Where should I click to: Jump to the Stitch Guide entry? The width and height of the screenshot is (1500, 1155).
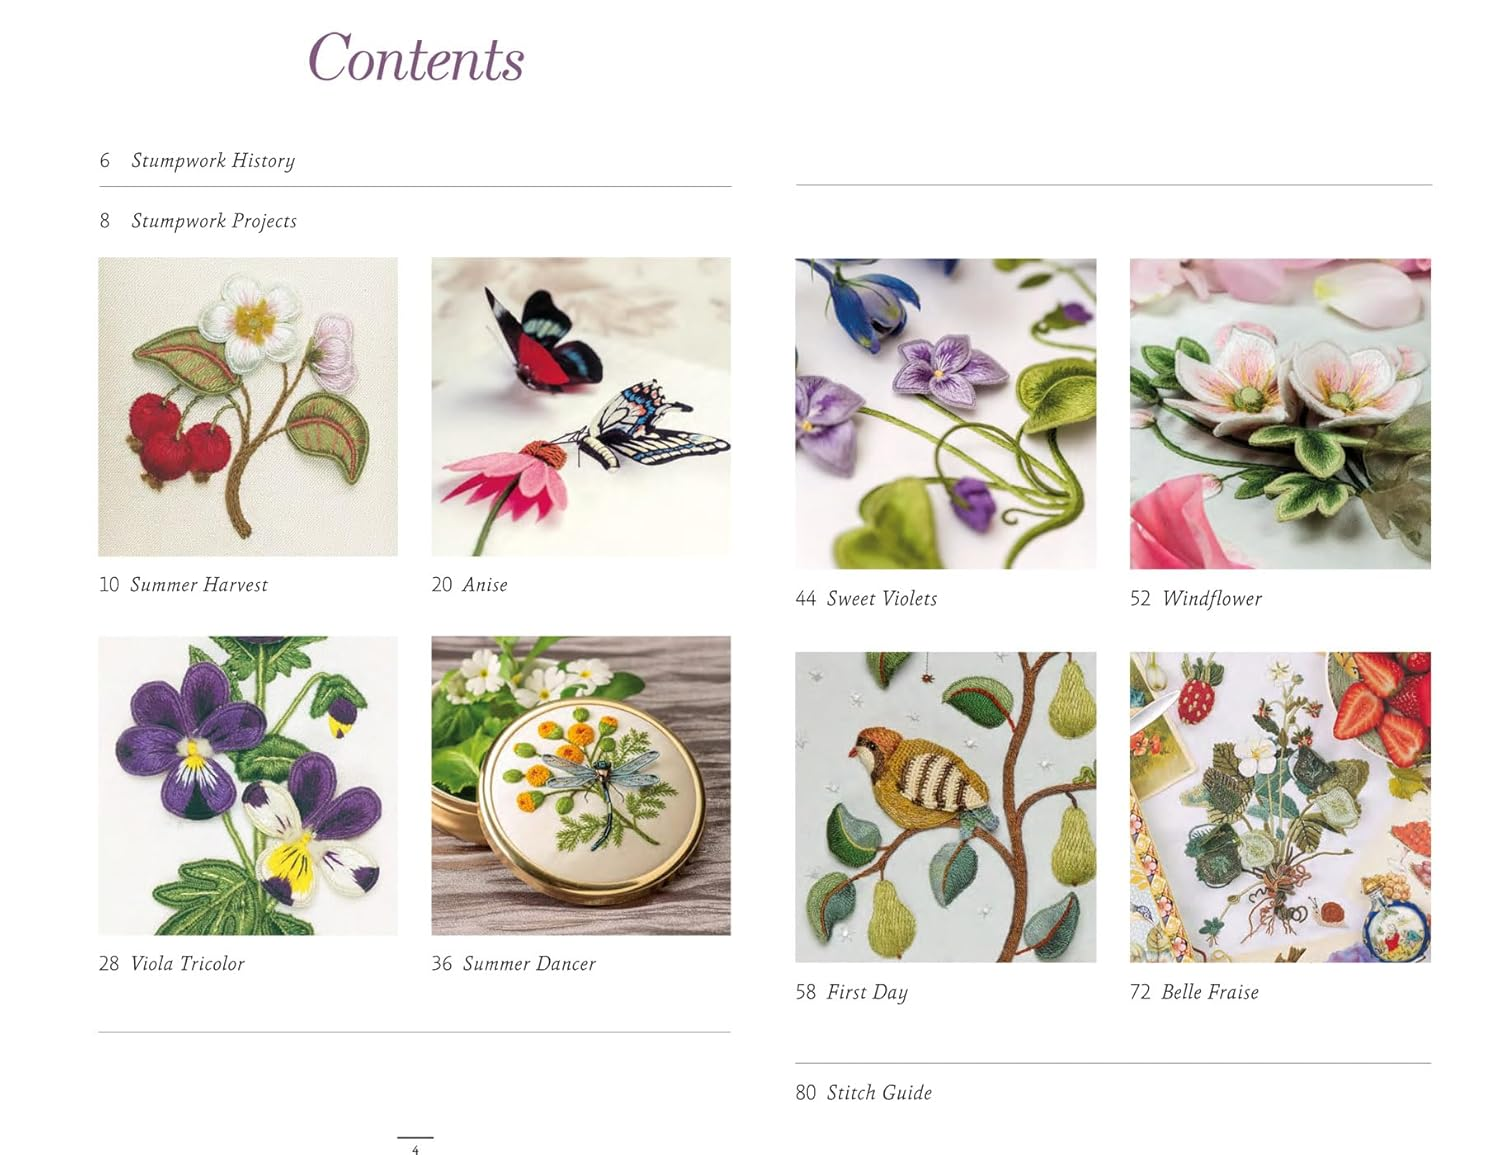pyautogui.click(x=863, y=1093)
